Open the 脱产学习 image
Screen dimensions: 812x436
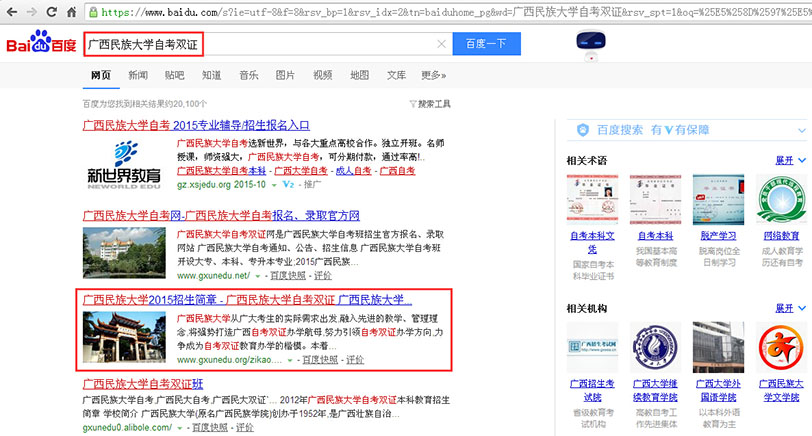719,199
